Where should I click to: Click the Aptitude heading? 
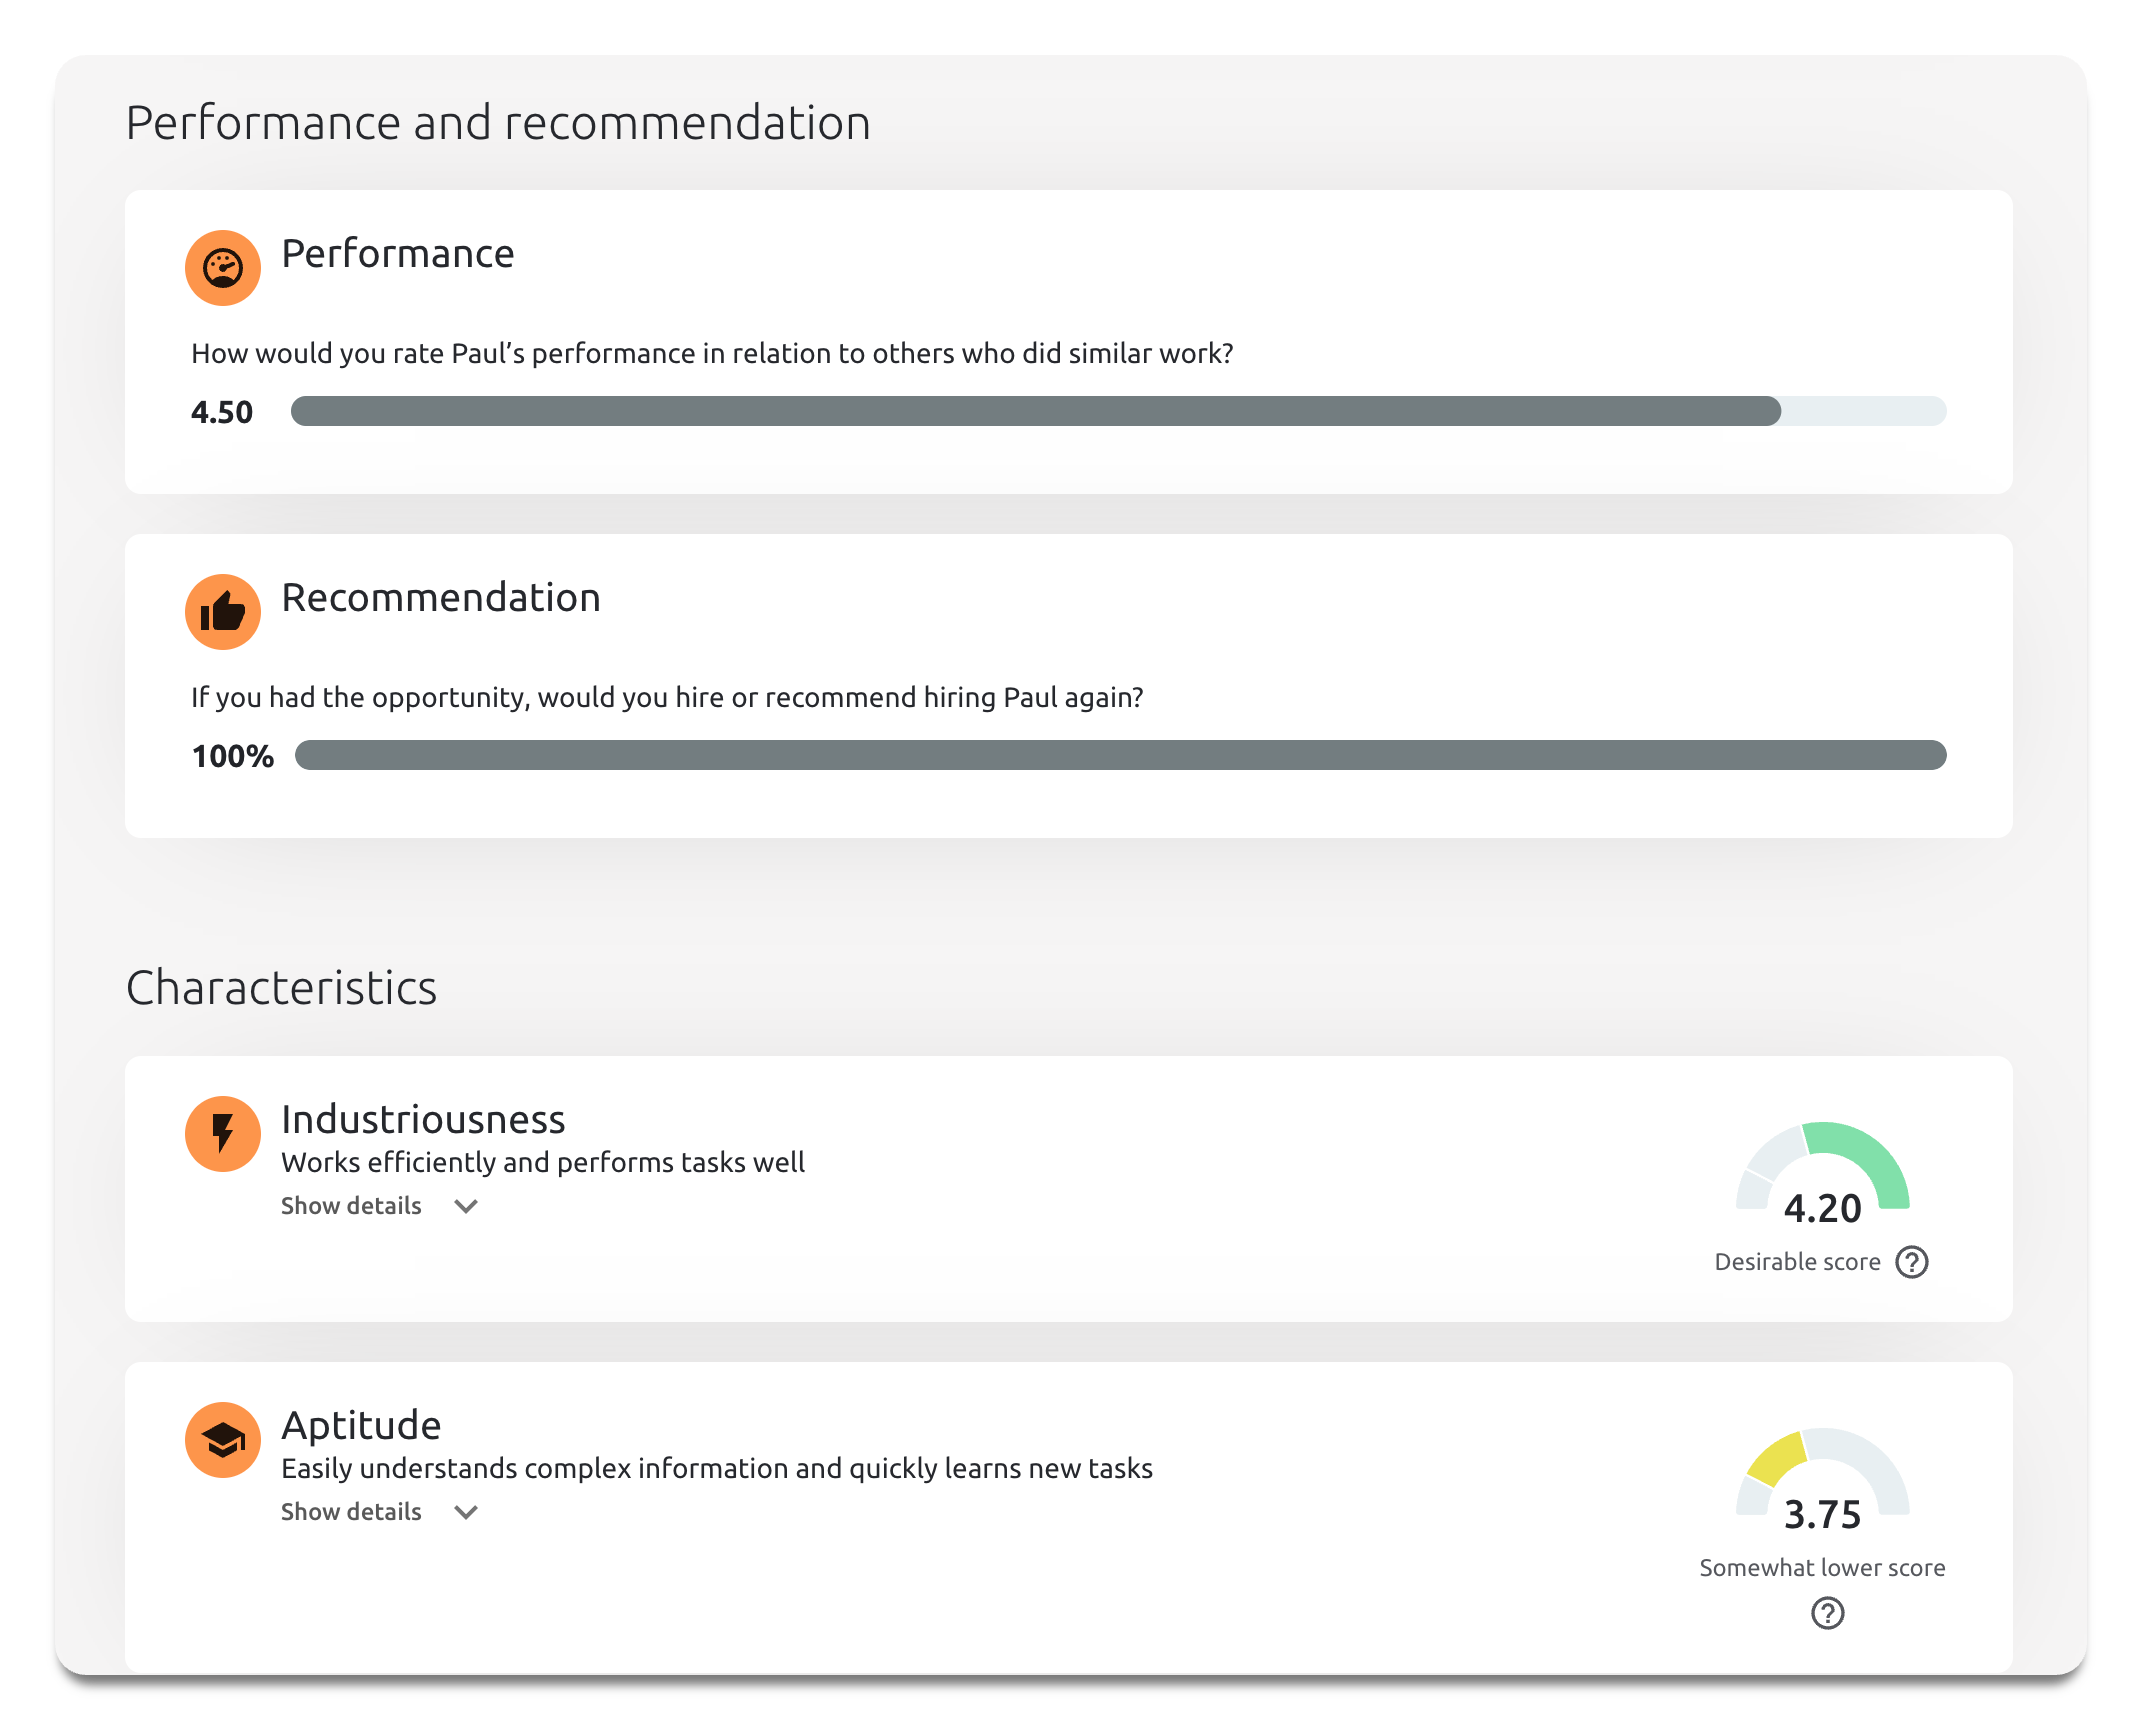coord(361,1425)
